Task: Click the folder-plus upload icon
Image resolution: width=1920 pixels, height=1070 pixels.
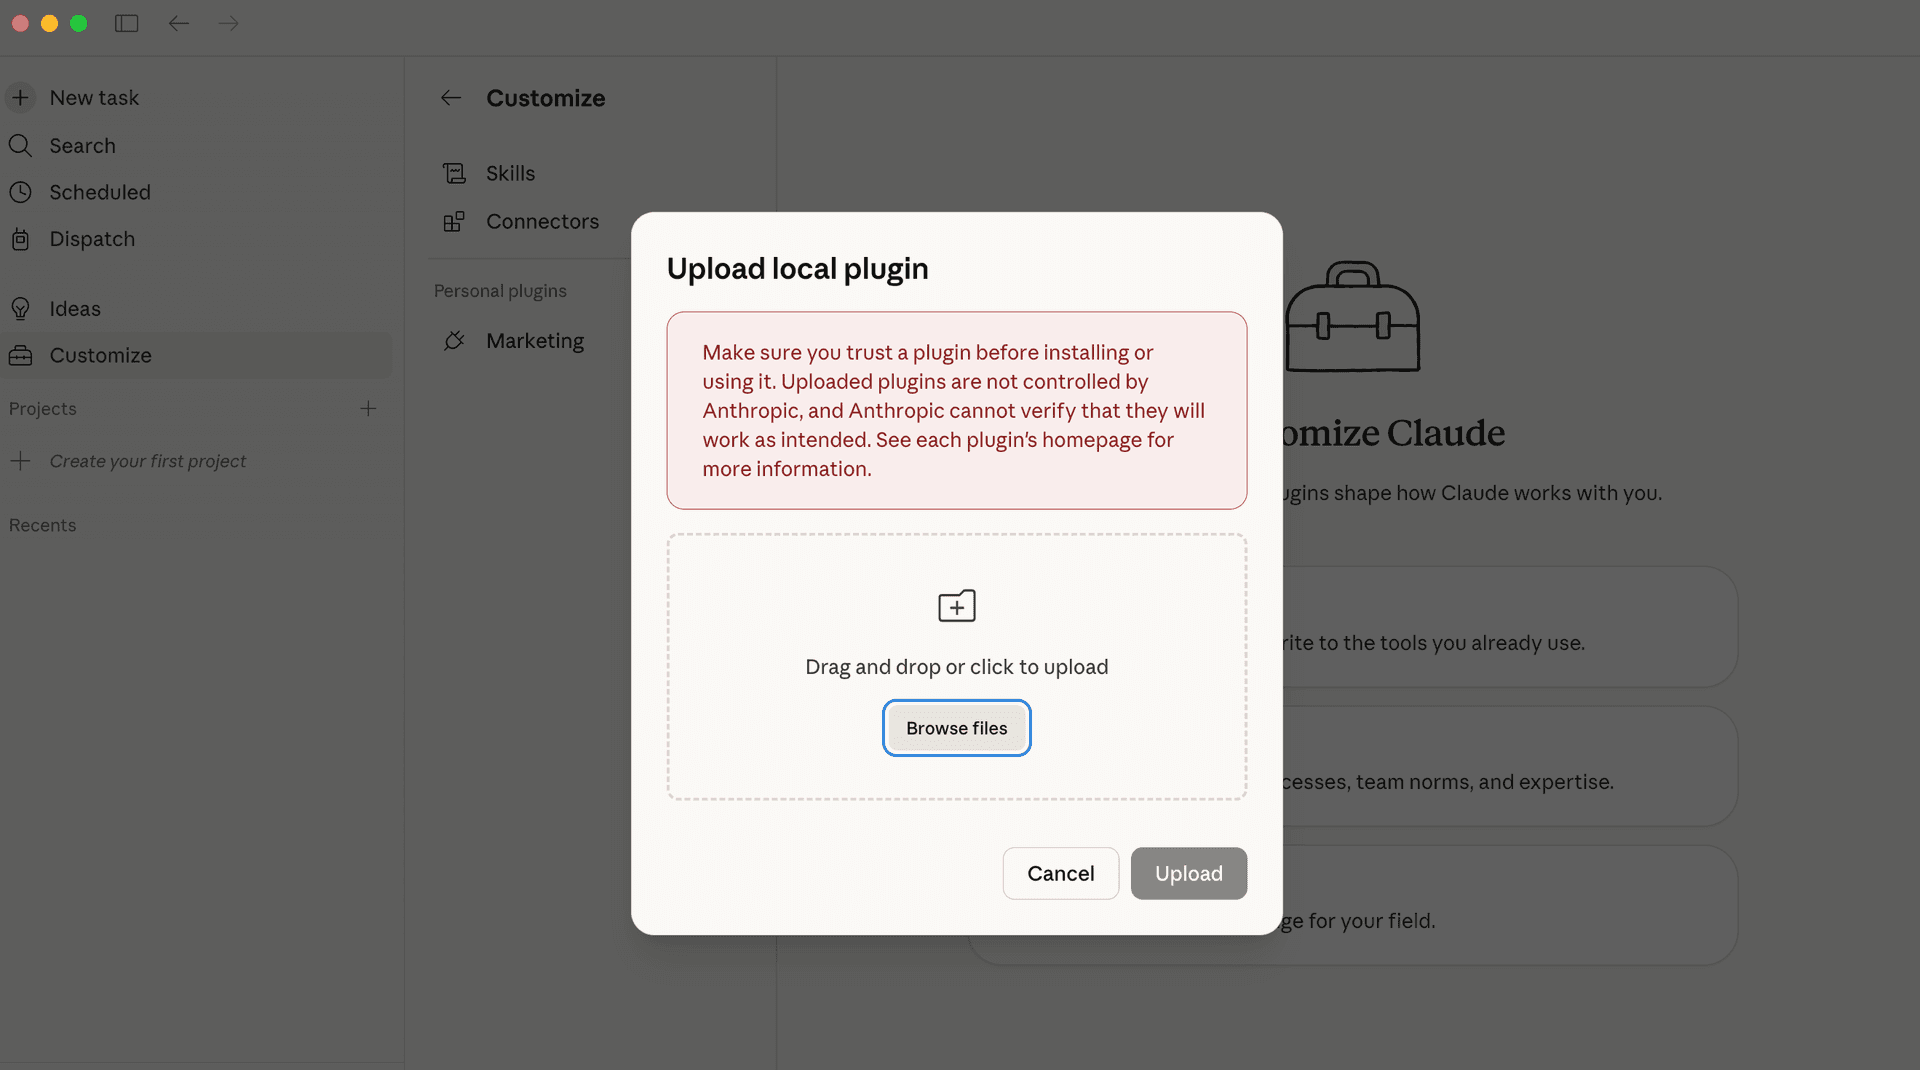Action: pyautogui.click(x=957, y=606)
